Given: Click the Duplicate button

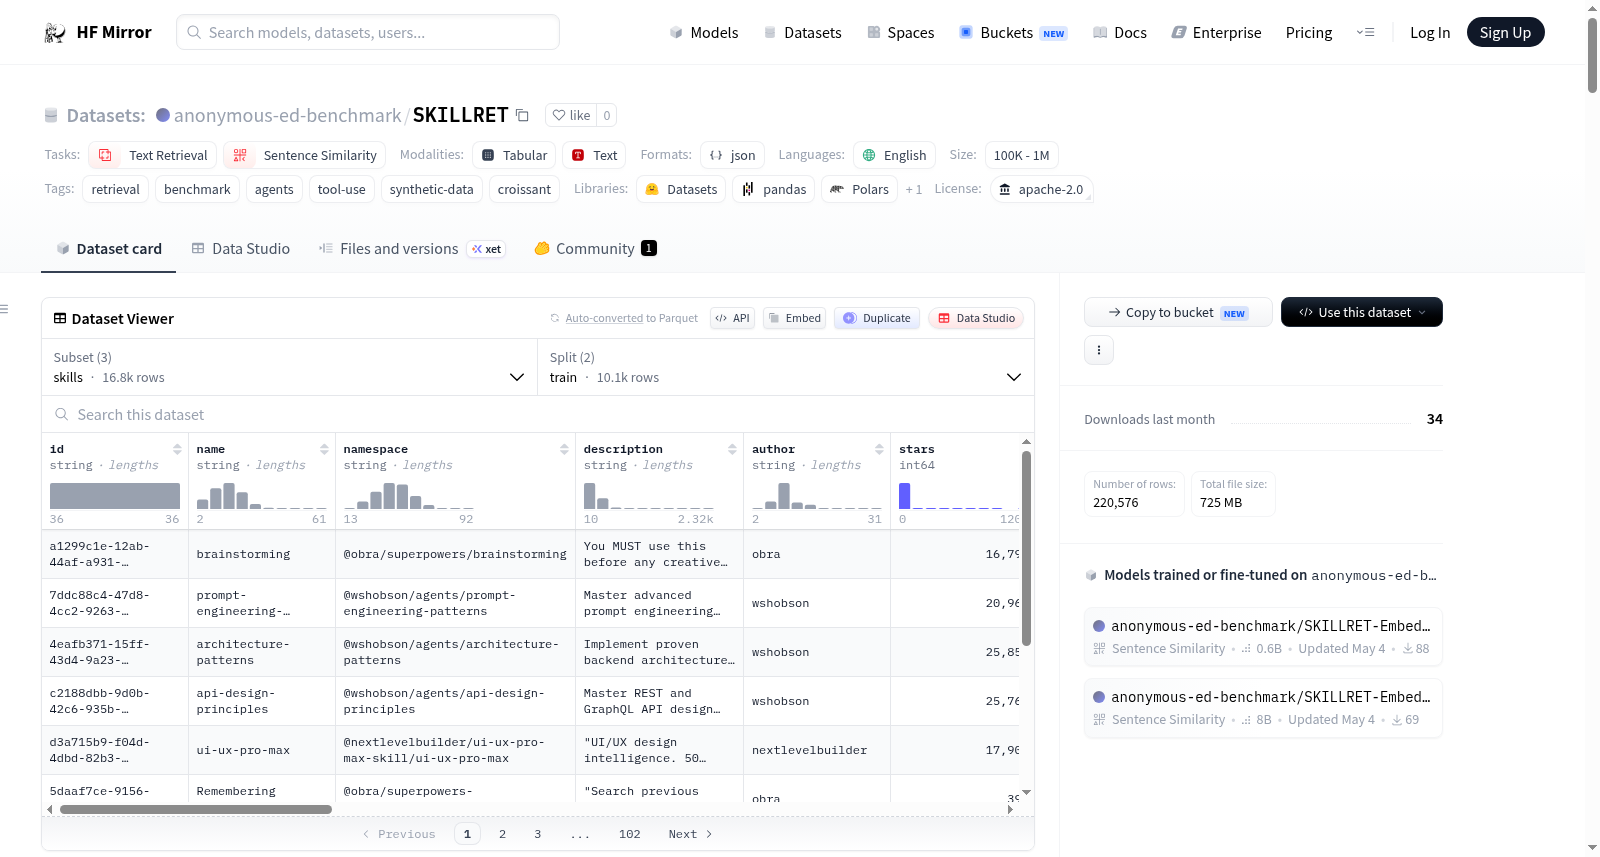Looking at the screenshot, I should 877,318.
